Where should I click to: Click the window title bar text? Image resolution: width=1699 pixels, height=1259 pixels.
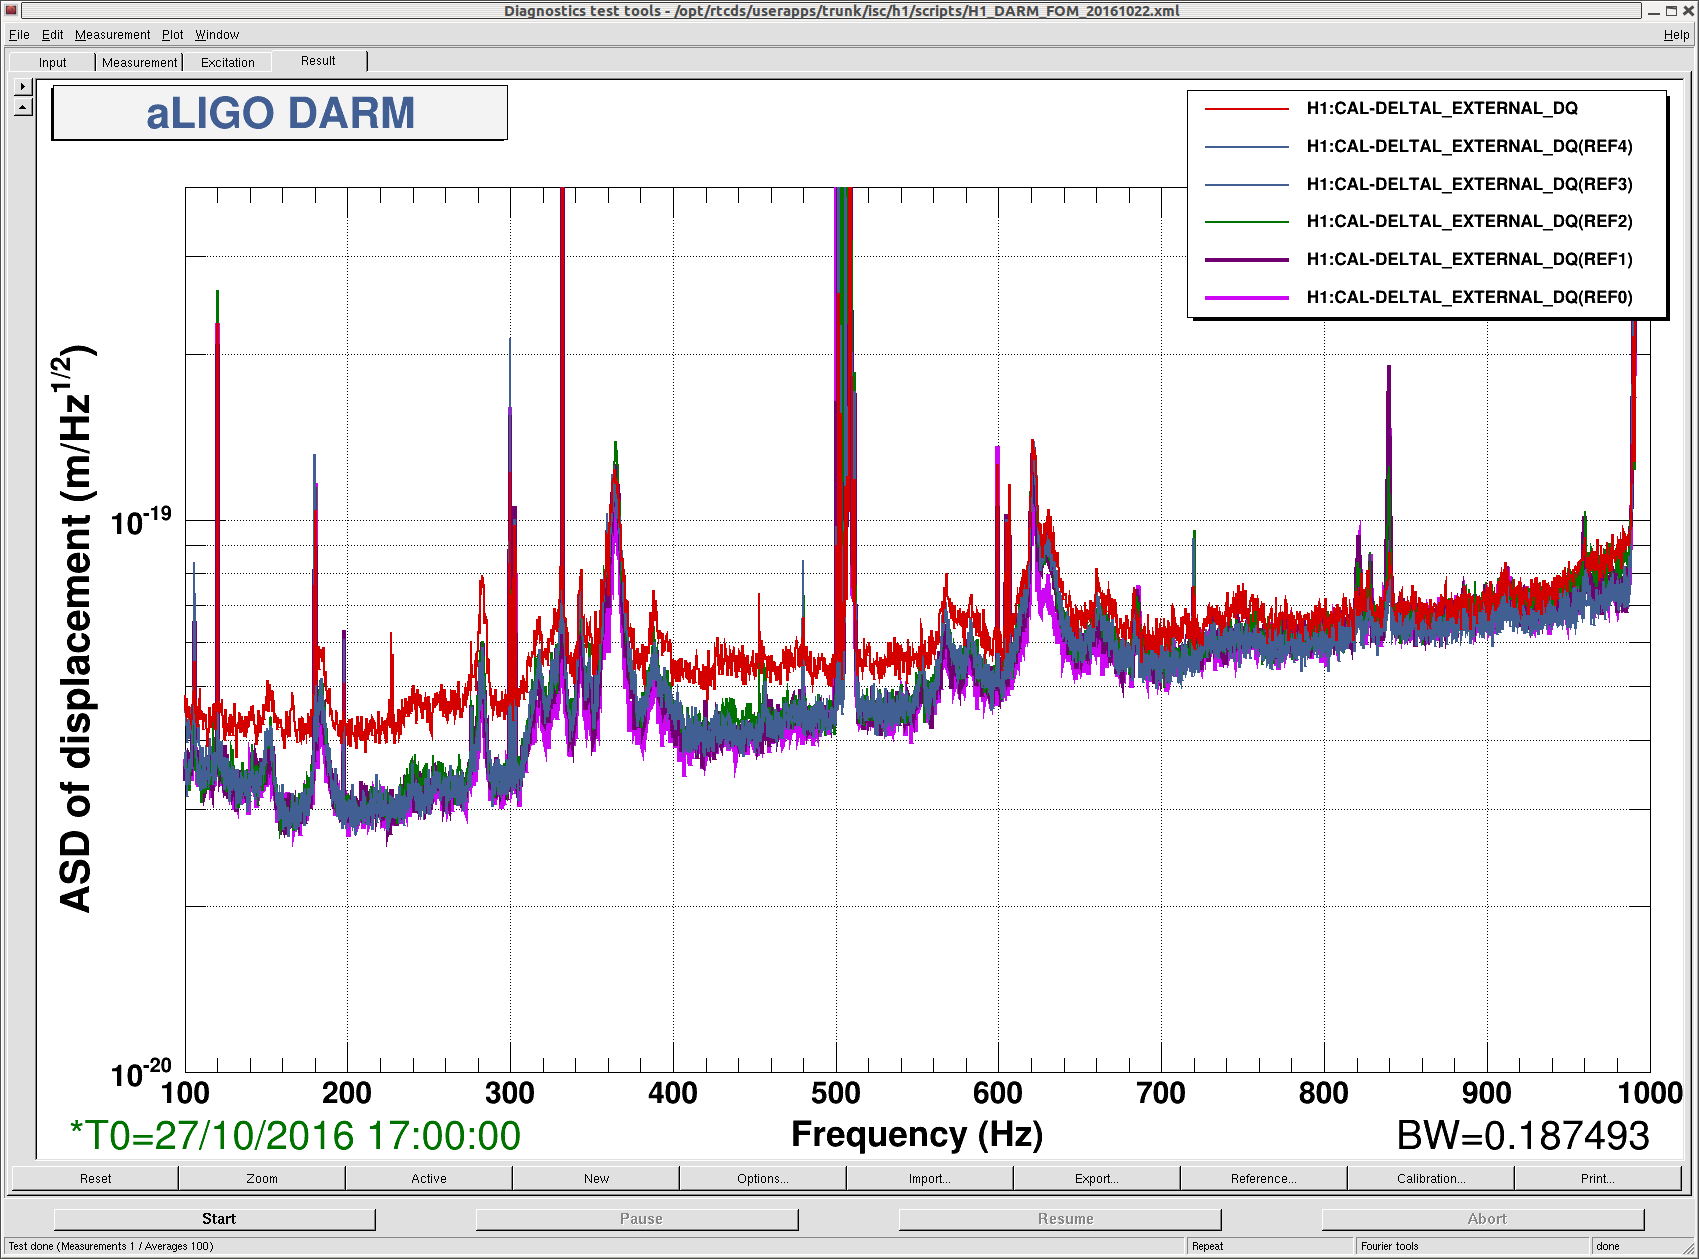(x=841, y=11)
